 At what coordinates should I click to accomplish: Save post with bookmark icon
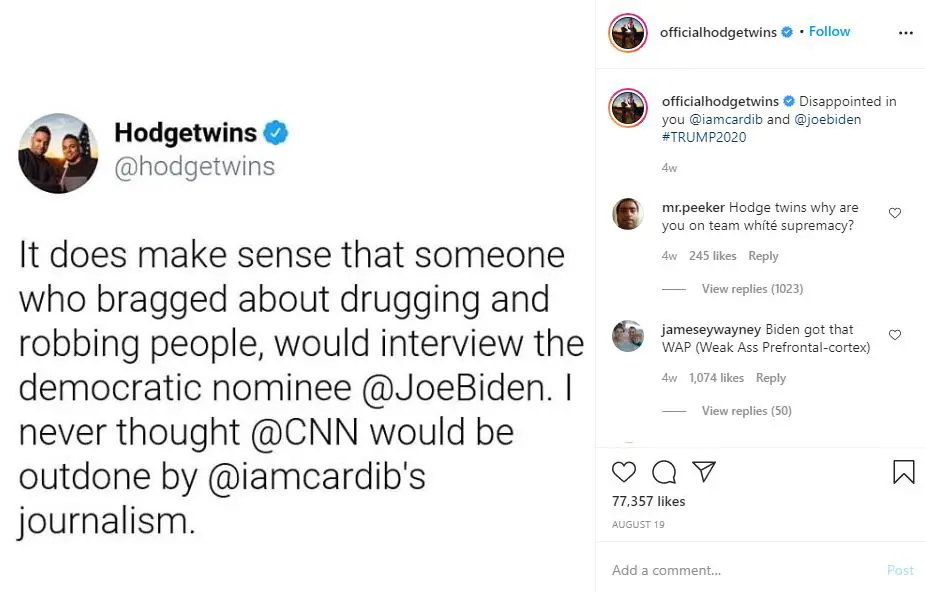903,472
